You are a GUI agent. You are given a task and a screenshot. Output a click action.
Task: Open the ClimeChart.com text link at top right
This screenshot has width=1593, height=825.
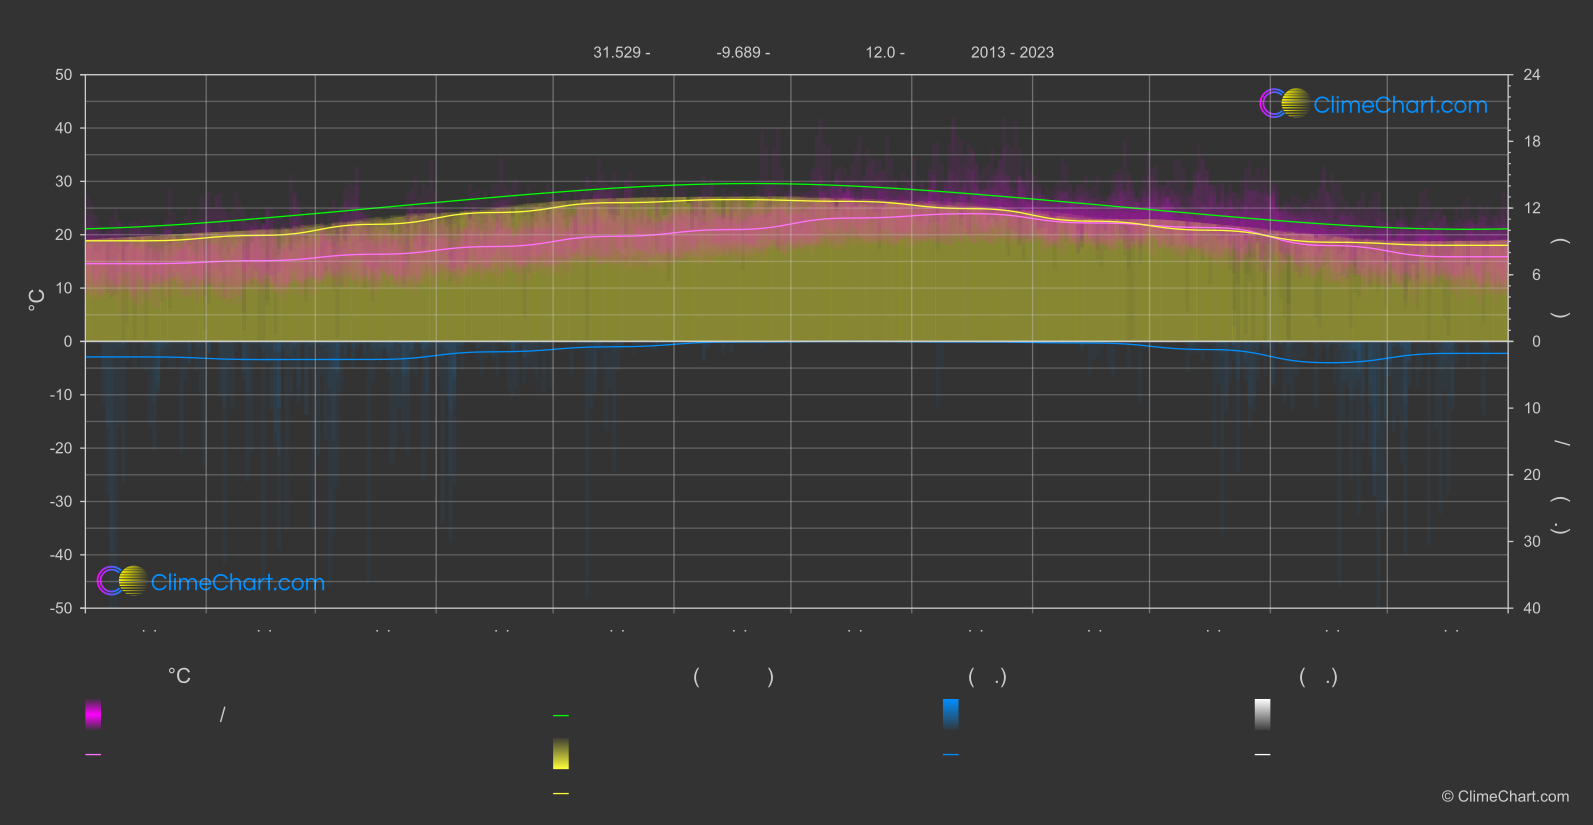point(1400,105)
